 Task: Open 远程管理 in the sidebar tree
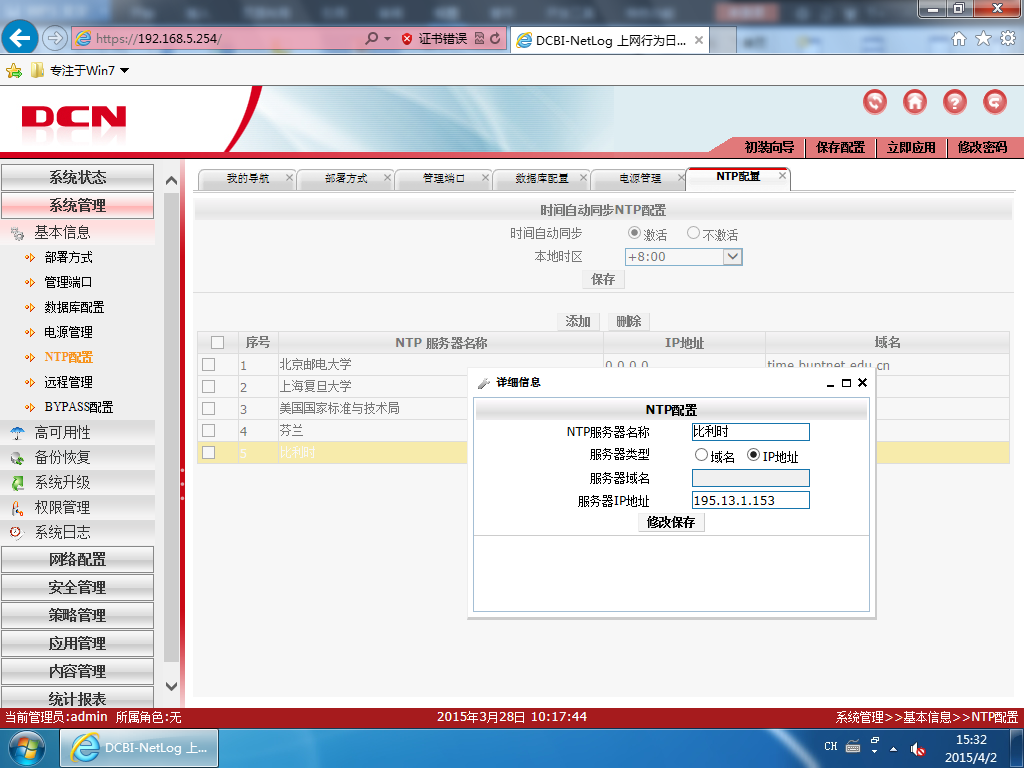[68, 382]
